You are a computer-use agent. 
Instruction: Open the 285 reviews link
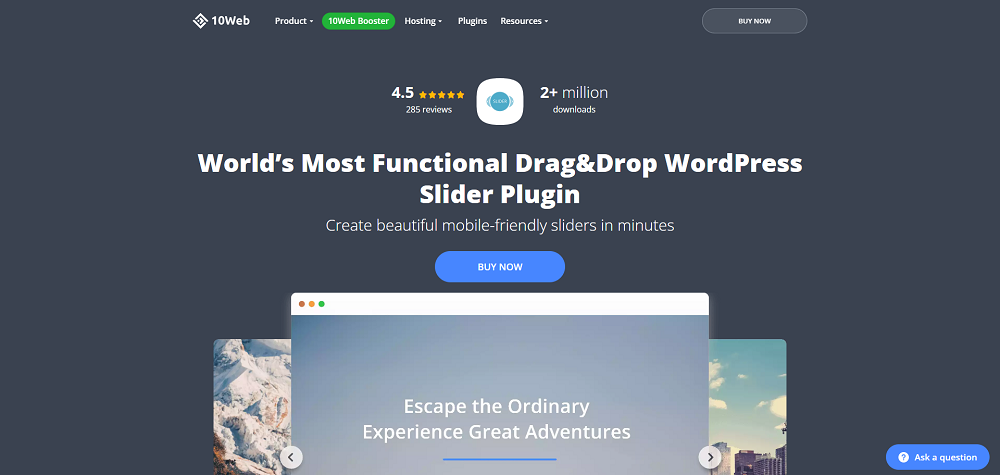[428, 110]
